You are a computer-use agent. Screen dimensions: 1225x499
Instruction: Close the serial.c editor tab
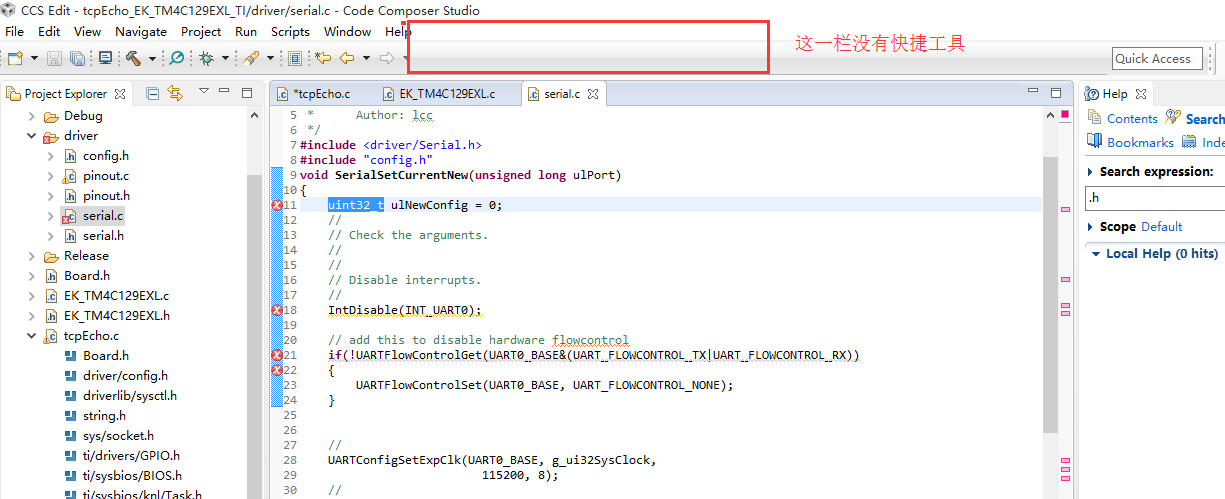pos(593,94)
